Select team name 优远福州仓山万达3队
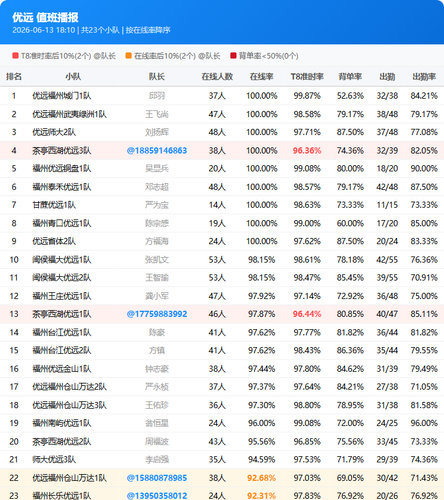444x500 pixels. (x=69, y=405)
